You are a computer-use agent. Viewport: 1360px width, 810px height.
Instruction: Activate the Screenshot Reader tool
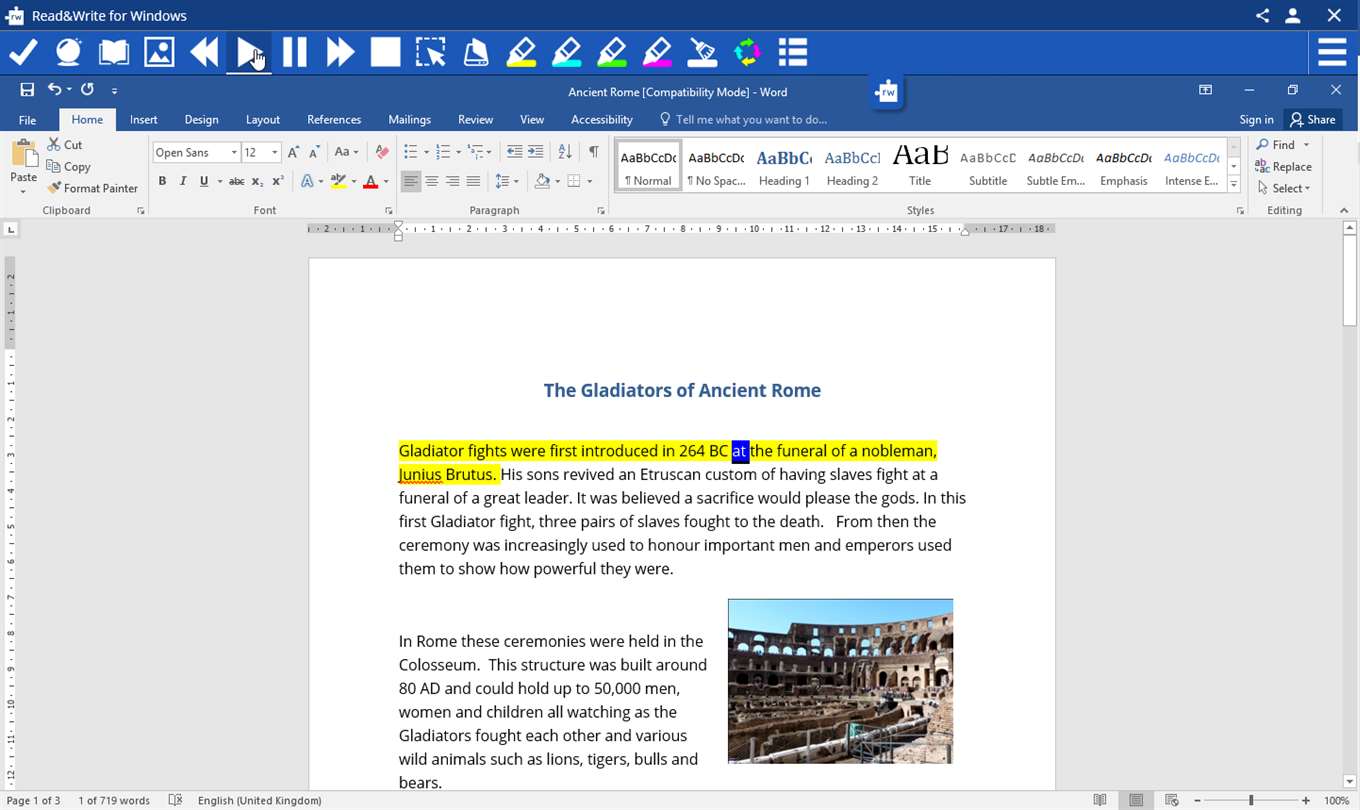pyautogui.click(x=431, y=52)
